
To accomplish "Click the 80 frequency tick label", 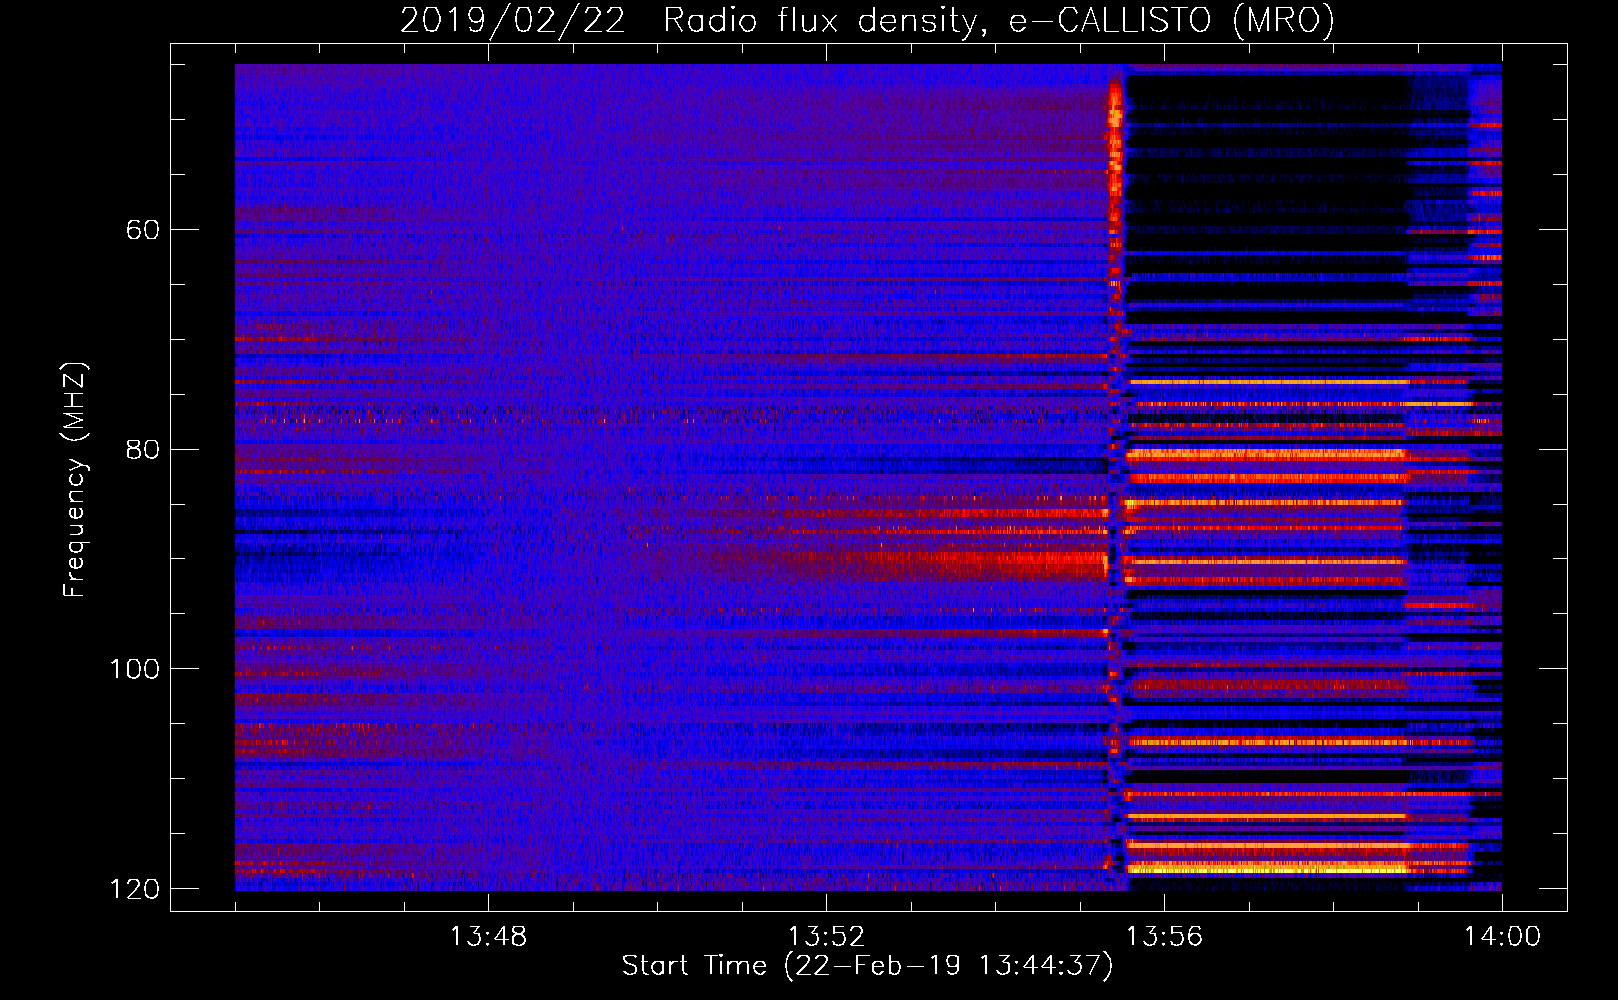I will coord(142,449).
